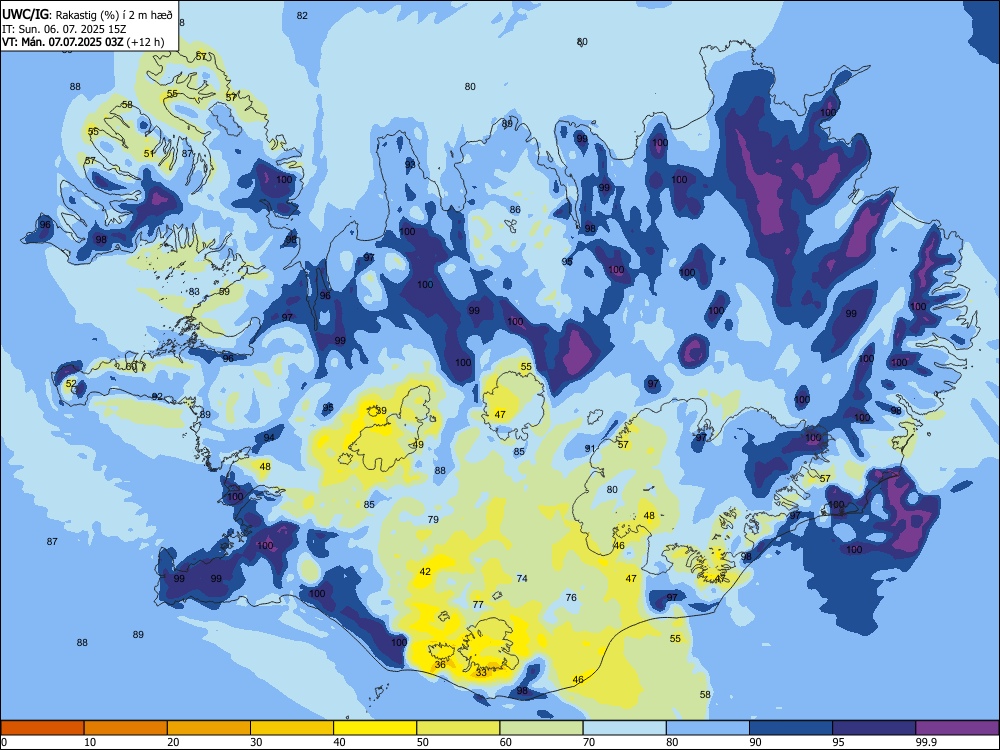Click the humidity value '52' on the western peninsula
This screenshot has width=1000, height=750.
click(x=71, y=384)
